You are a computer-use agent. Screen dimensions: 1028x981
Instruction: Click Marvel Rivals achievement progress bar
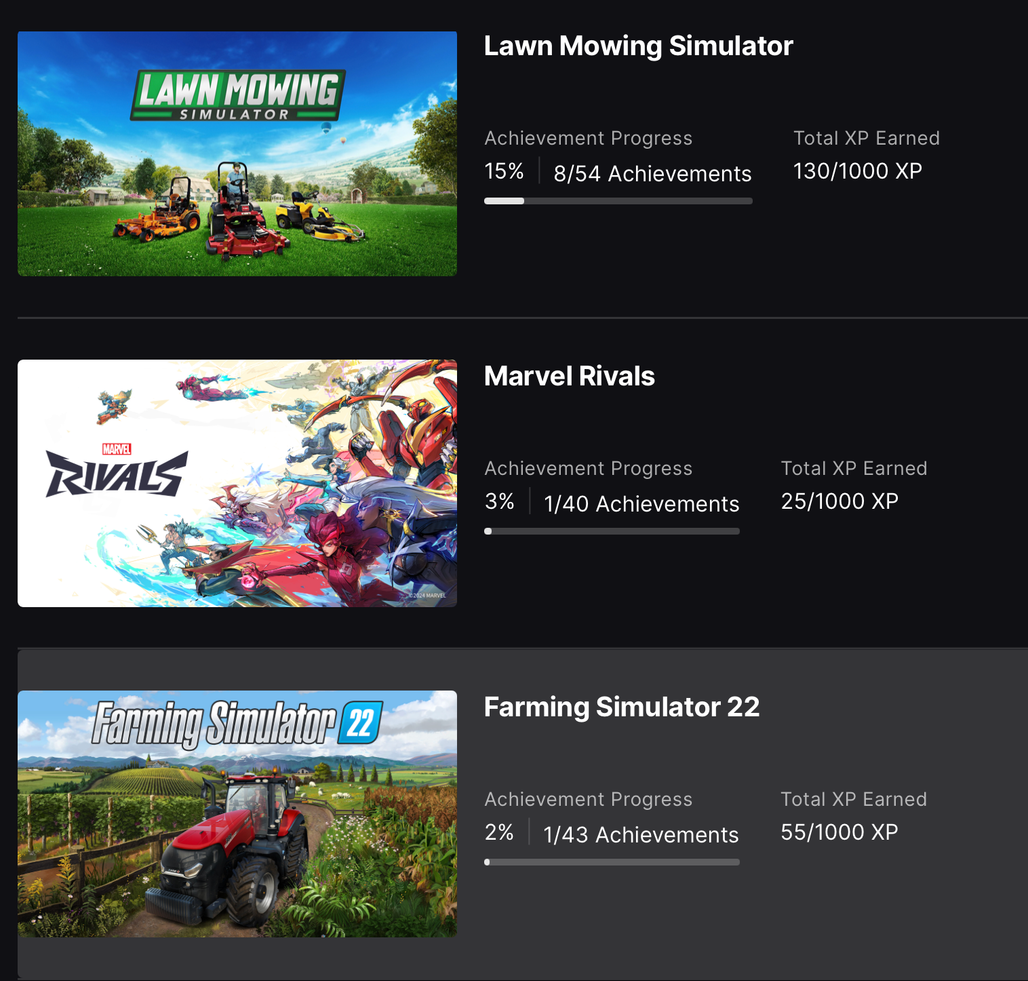click(x=612, y=531)
